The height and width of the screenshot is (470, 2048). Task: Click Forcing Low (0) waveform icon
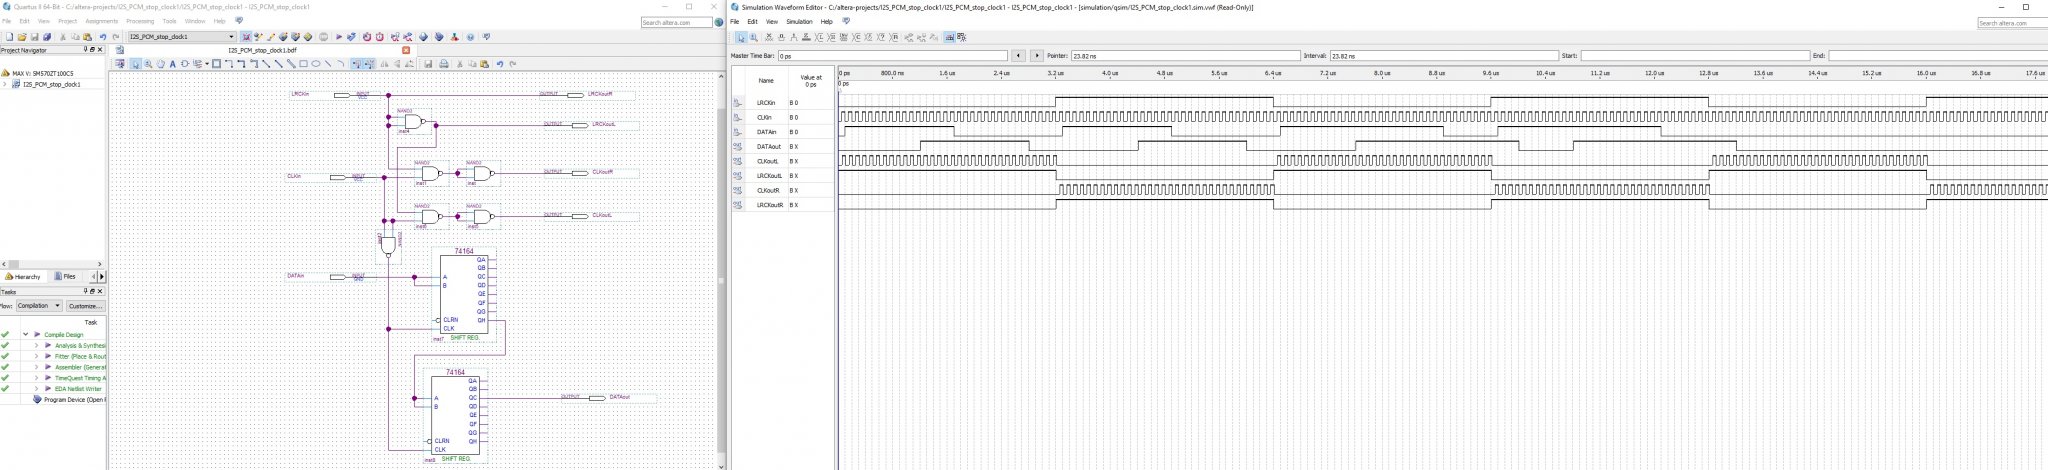coord(781,37)
